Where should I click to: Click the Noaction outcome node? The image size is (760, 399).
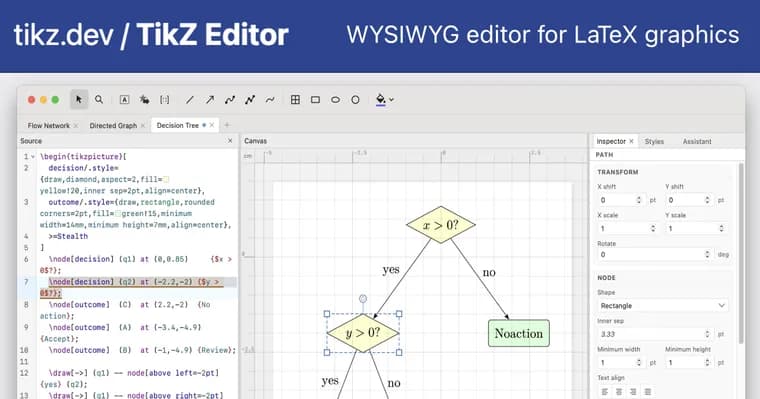coord(519,333)
